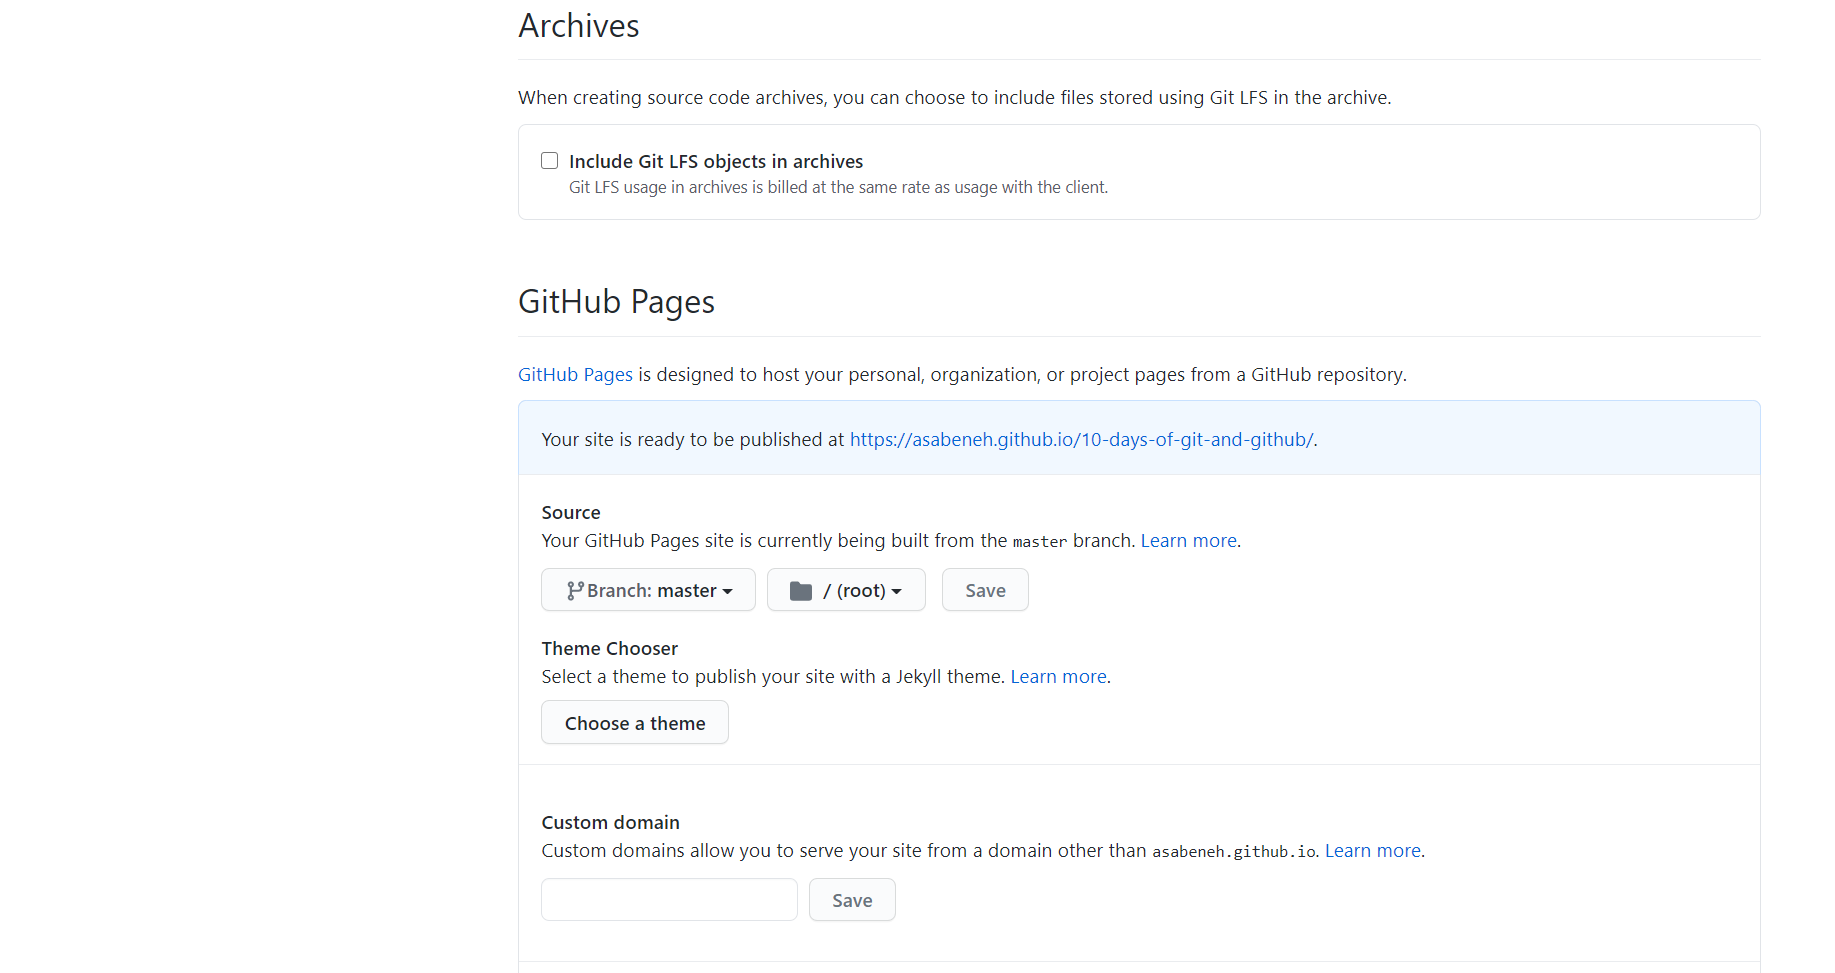Click the folder icon in root dropdown
The width and height of the screenshot is (1835, 973).
(x=801, y=591)
